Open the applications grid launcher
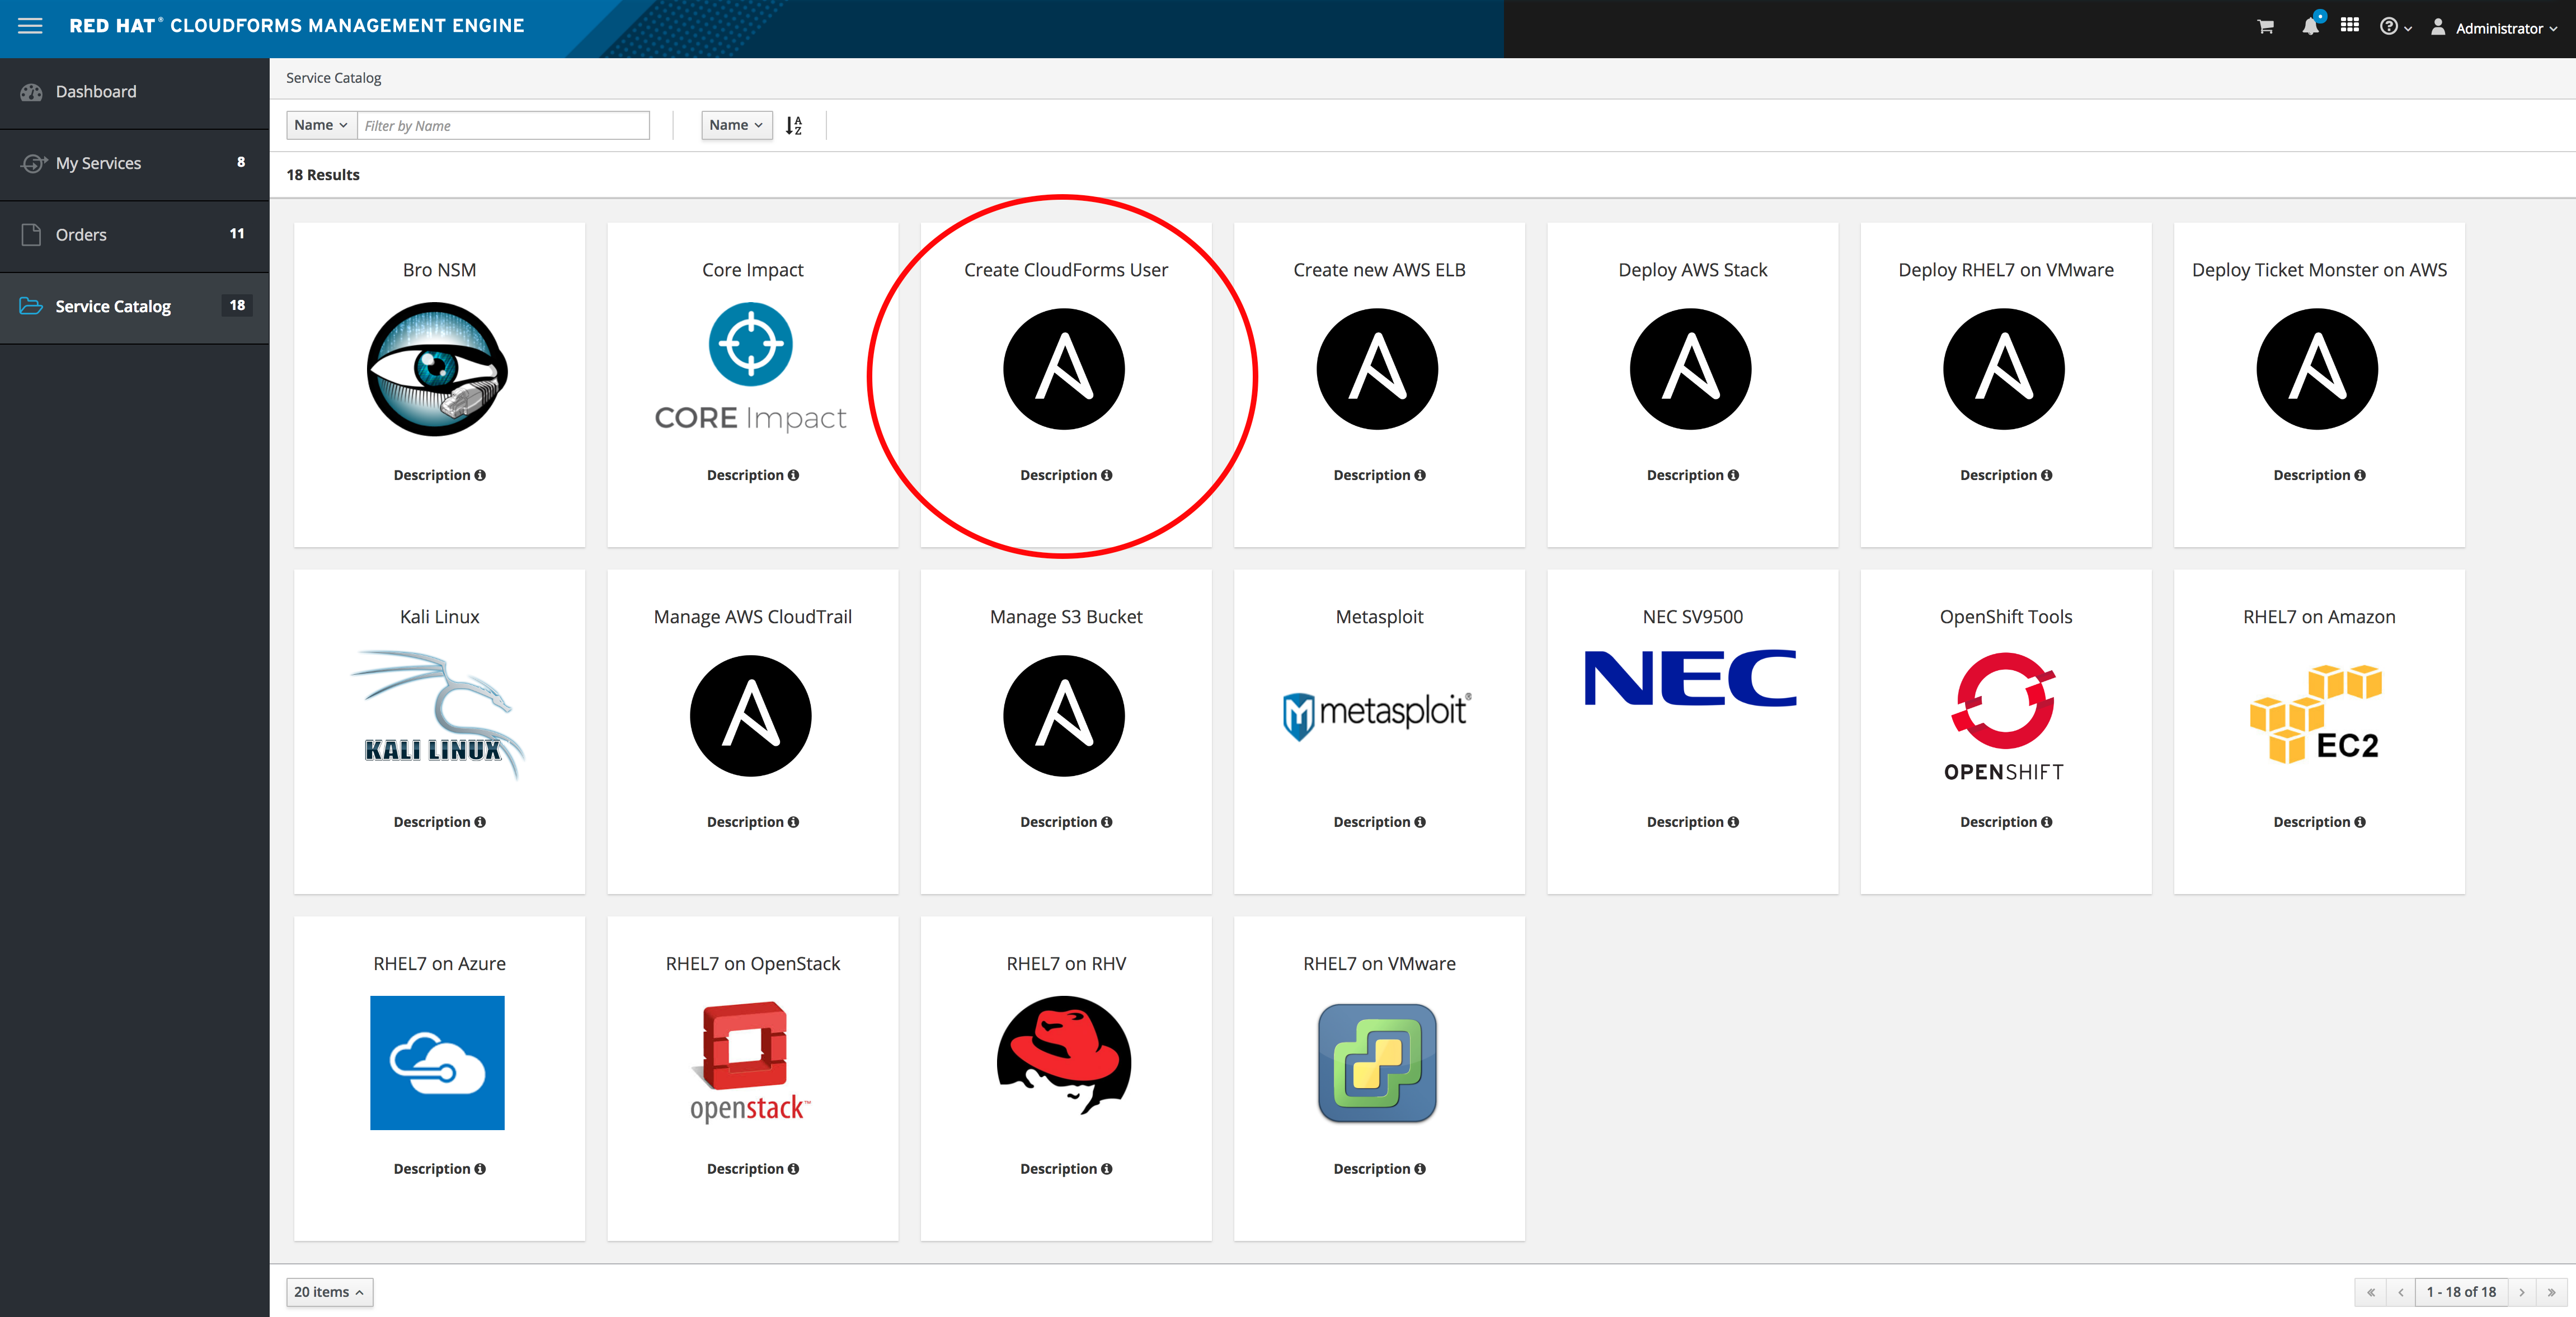The image size is (2576, 1317). click(x=2350, y=26)
